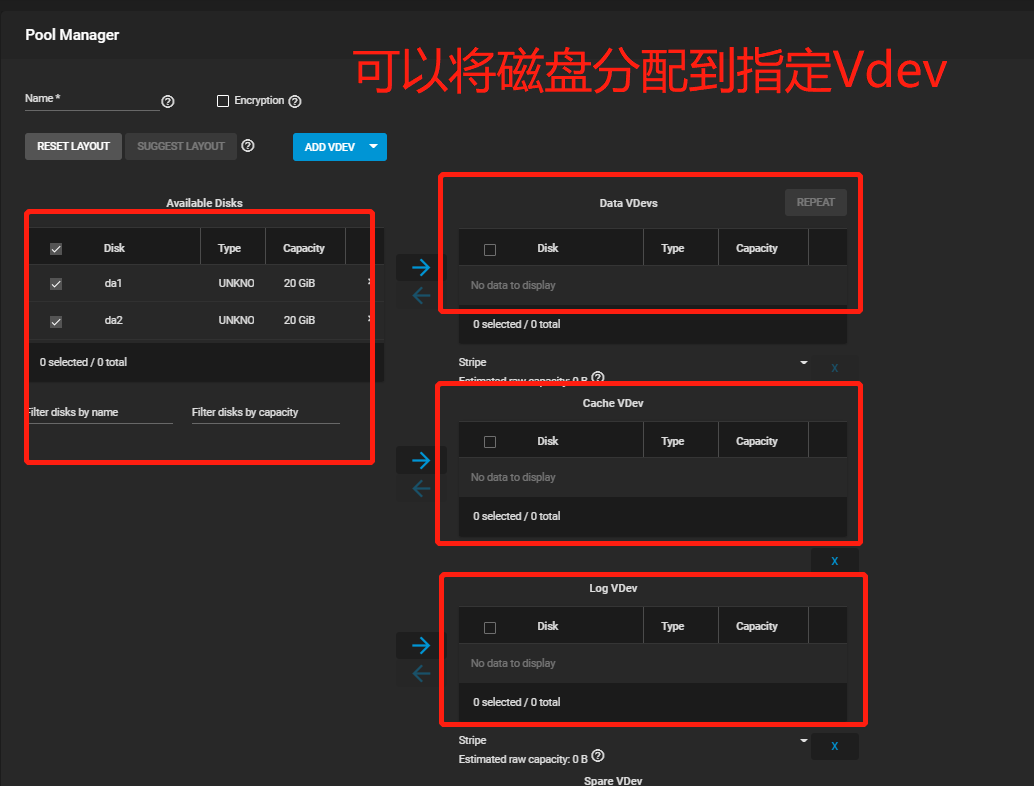
Task: Click the REPEAT button in Data VDevs
Action: pyautogui.click(x=815, y=202)
